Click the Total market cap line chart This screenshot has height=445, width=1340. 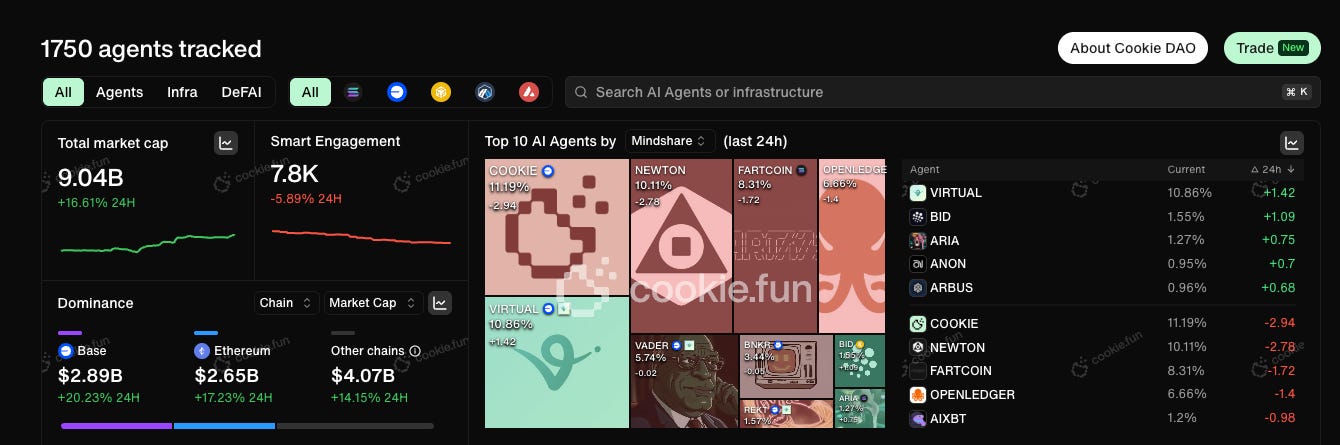coord(148,243)
